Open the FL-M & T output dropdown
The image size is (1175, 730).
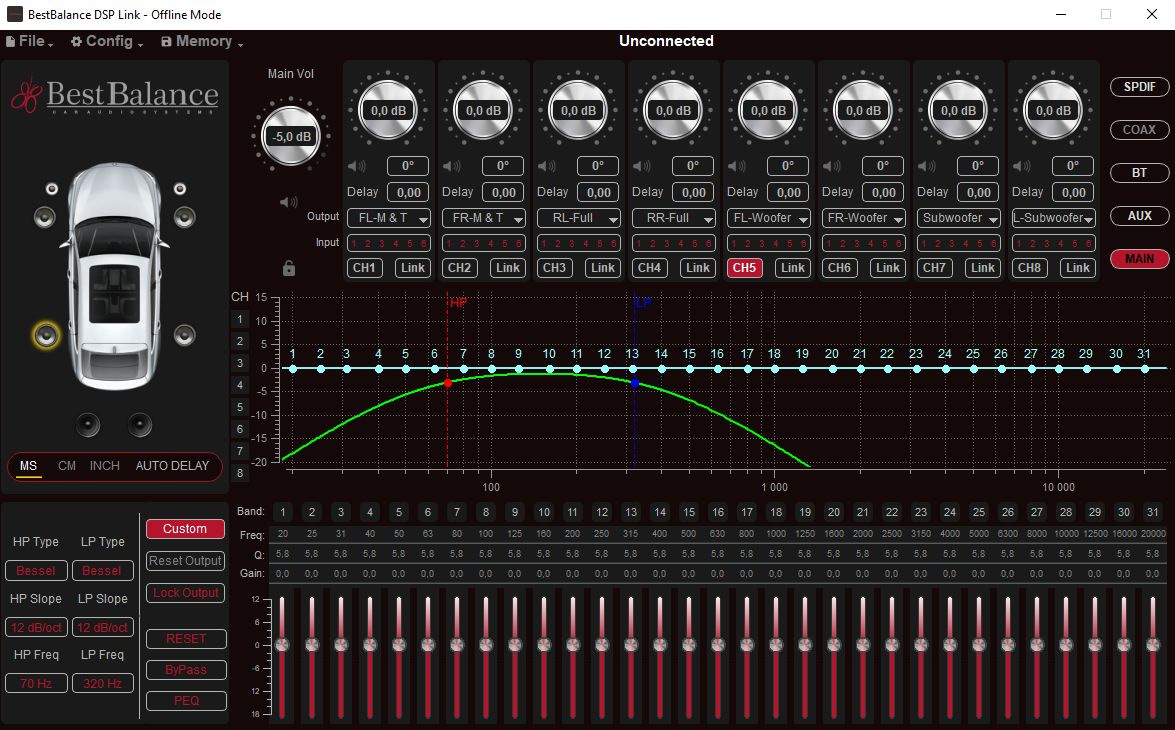pyautogui.click(x=389, y=218)
